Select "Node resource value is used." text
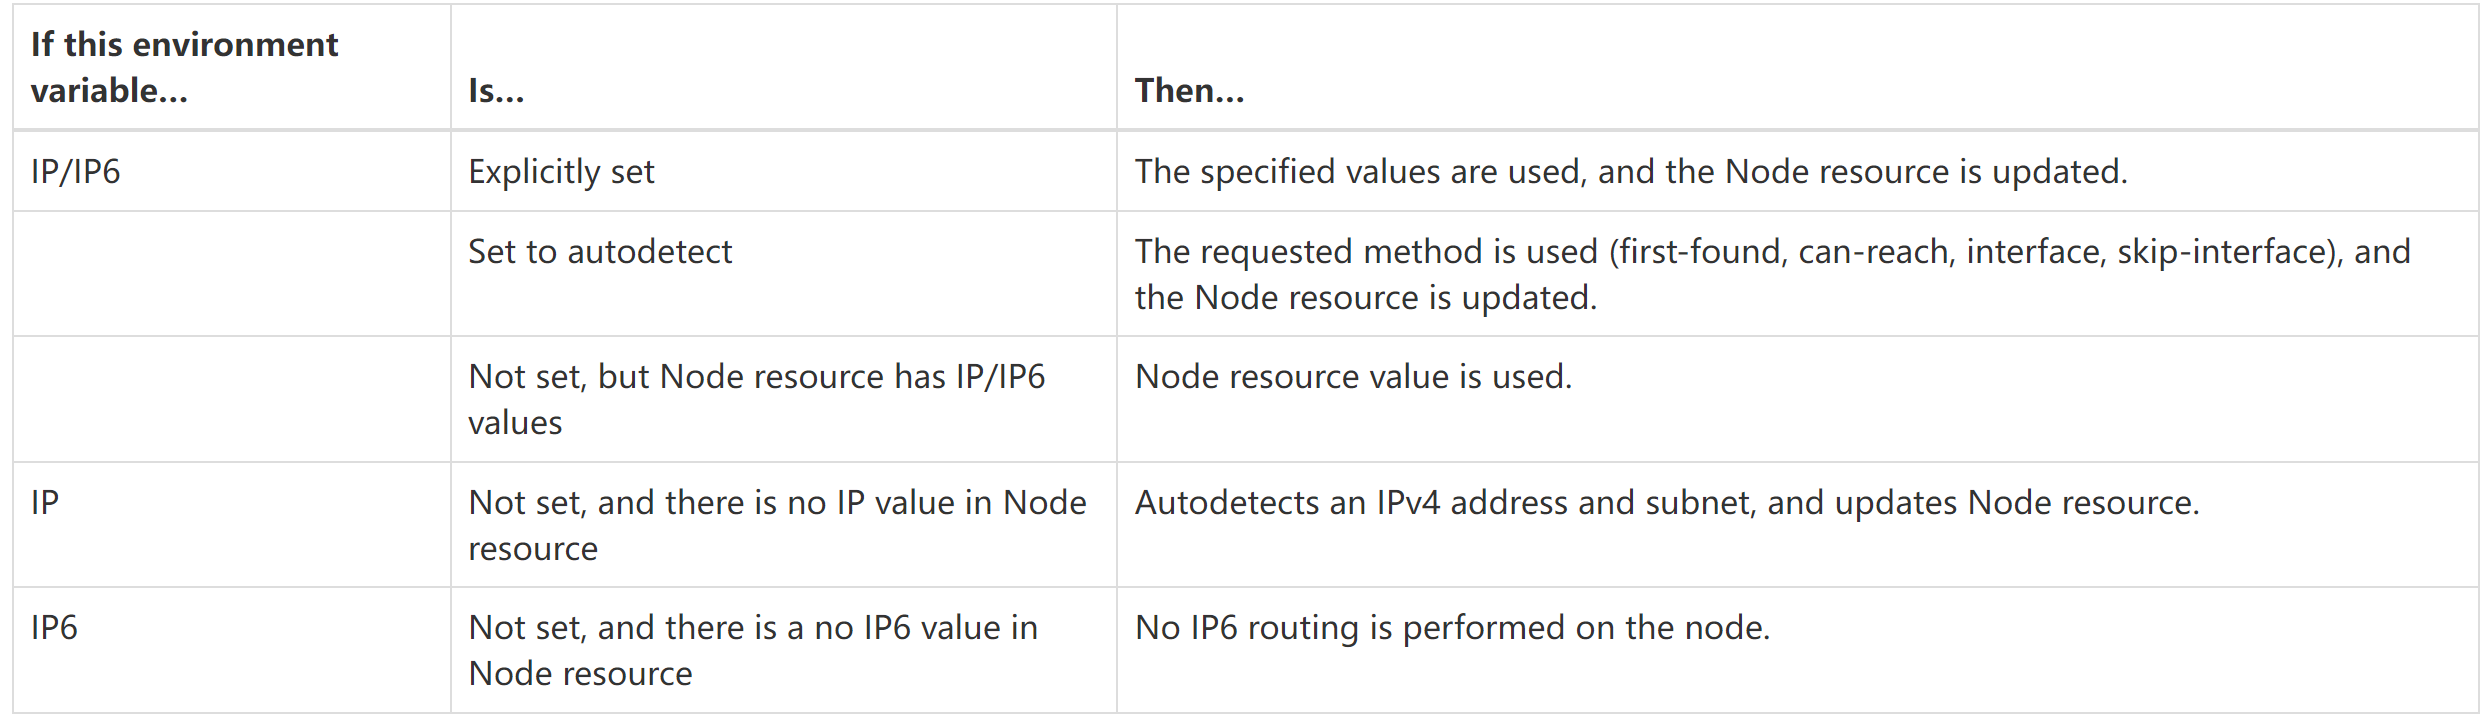This screenshot has height=721, width=2487. 1353,377
